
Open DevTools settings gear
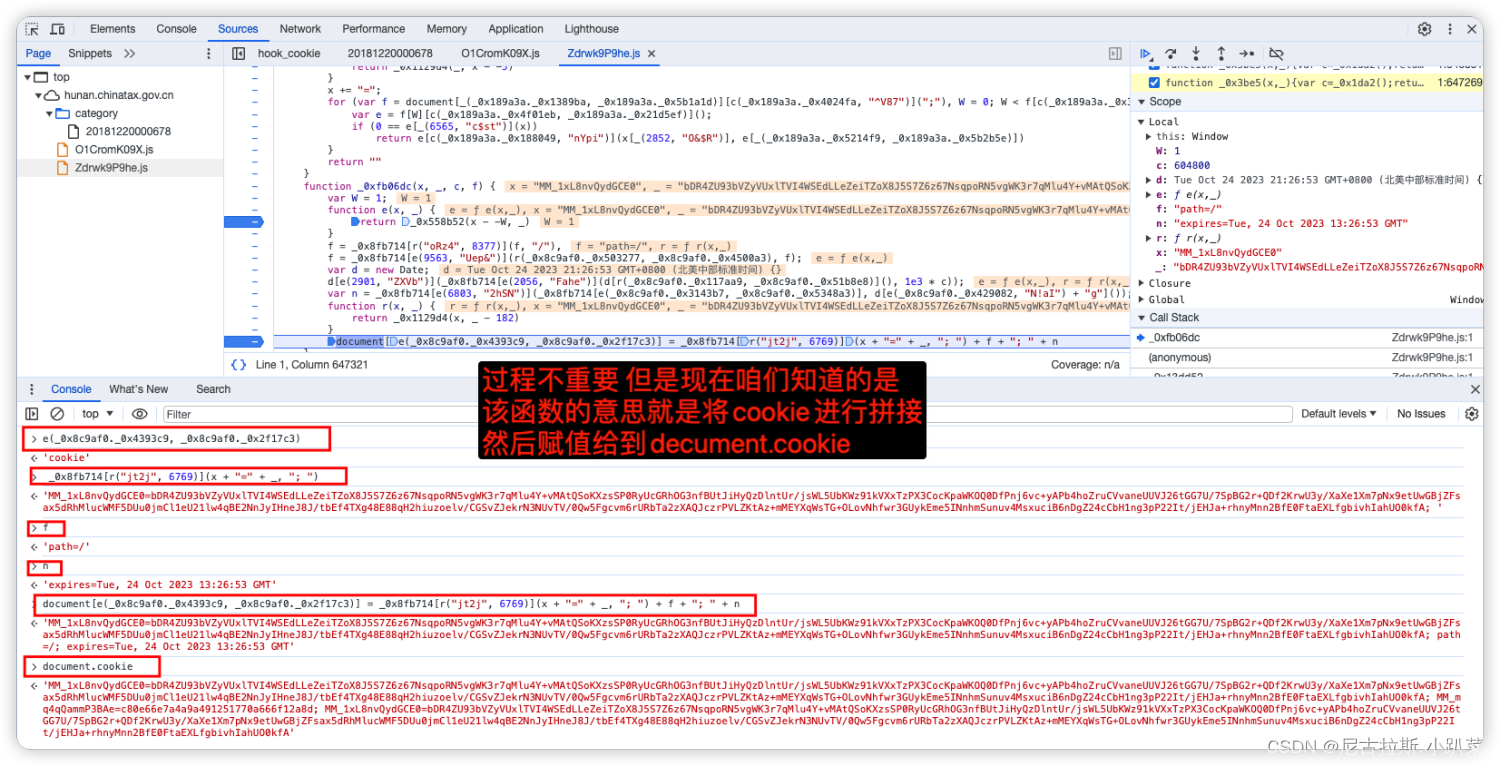point(1424,28)
